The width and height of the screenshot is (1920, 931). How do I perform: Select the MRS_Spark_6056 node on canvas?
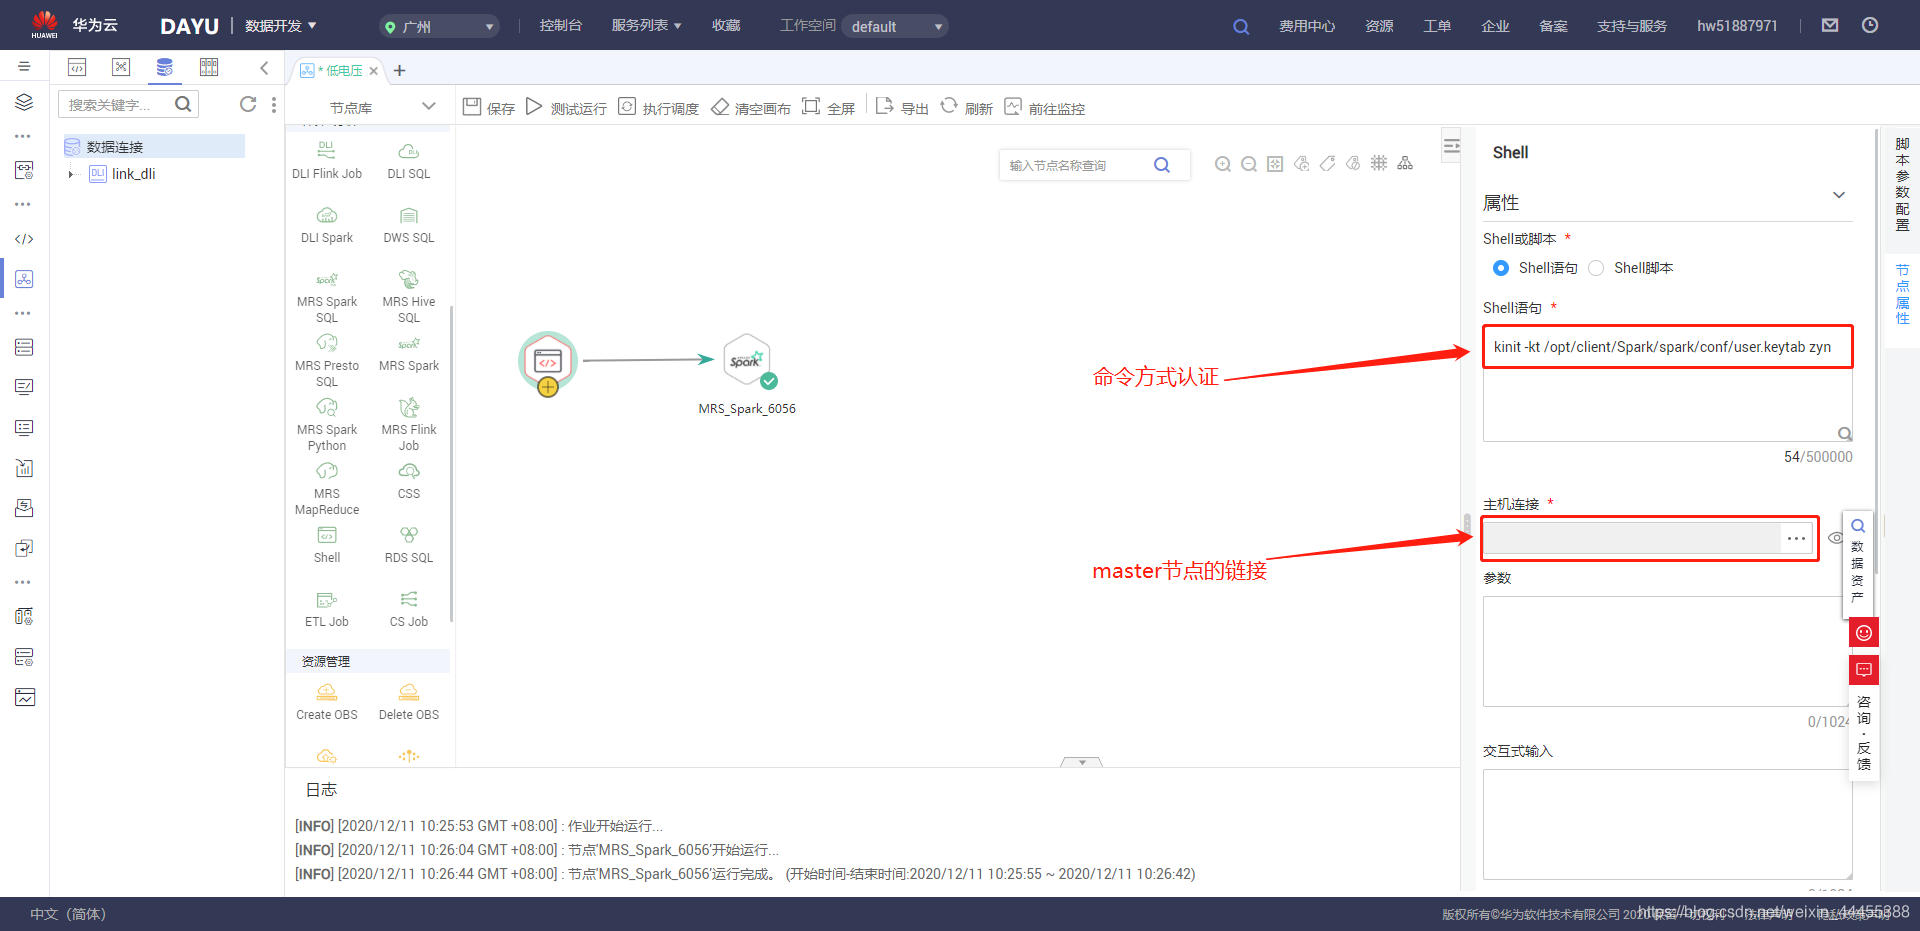click(x=747, y=360)
